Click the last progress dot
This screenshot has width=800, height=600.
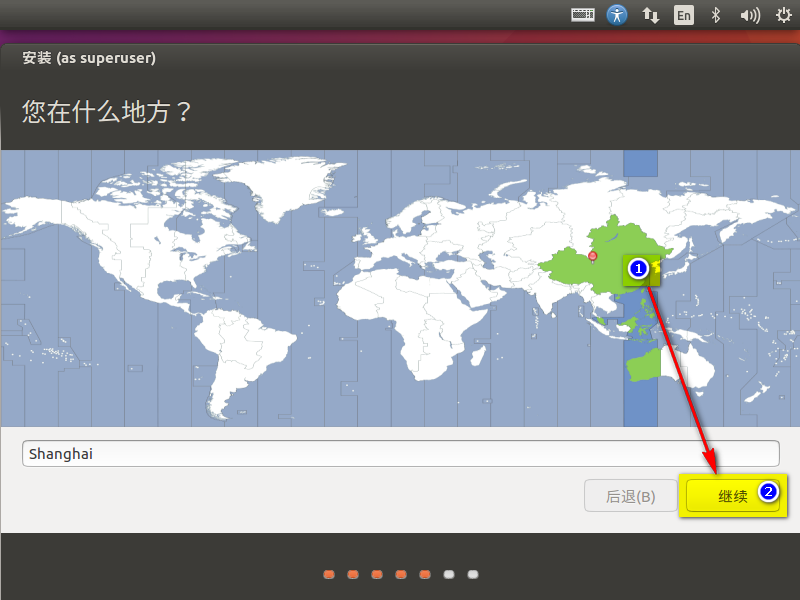472,575
